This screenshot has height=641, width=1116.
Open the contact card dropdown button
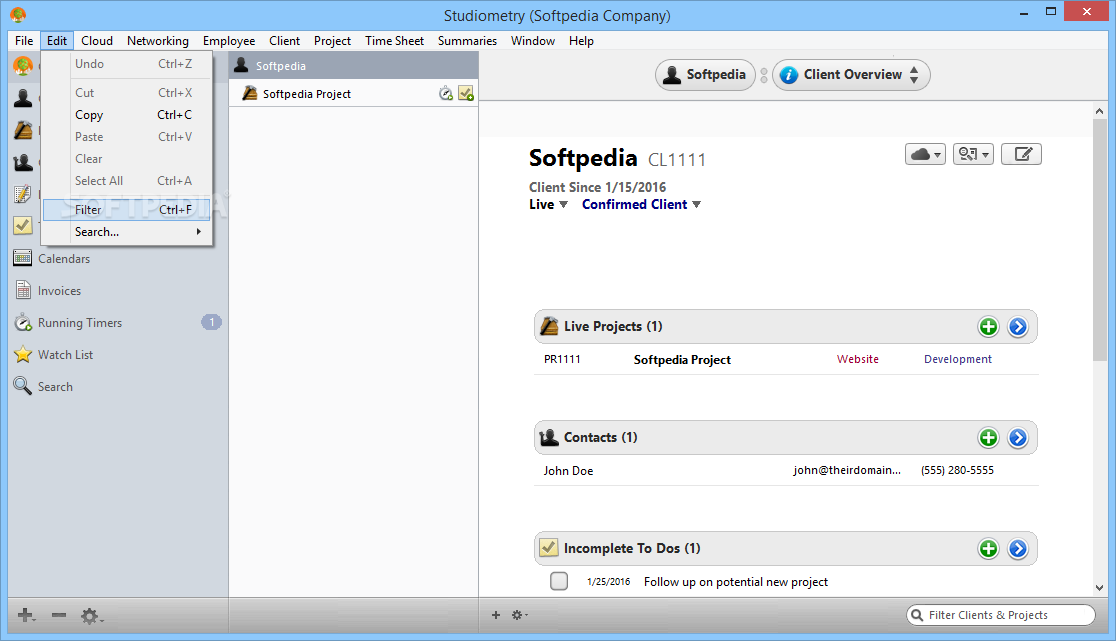(973, 154)
